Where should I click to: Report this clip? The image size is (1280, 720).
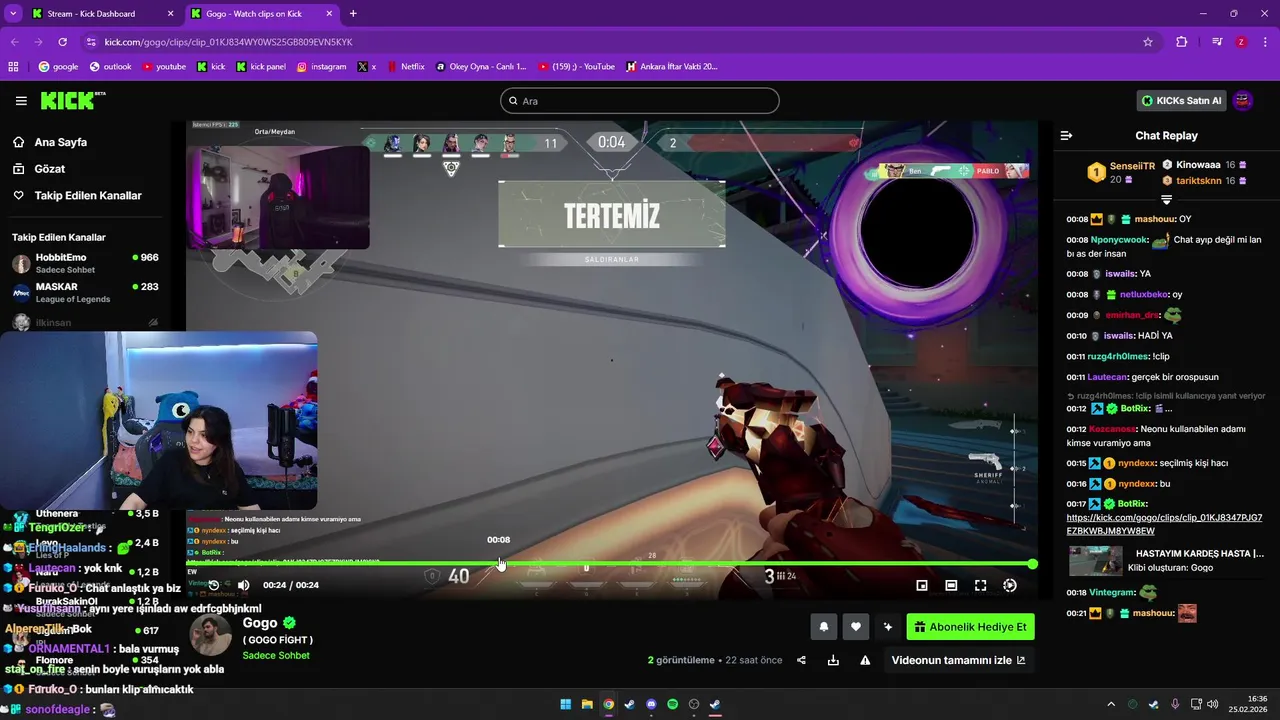click(x=865, y=660)
